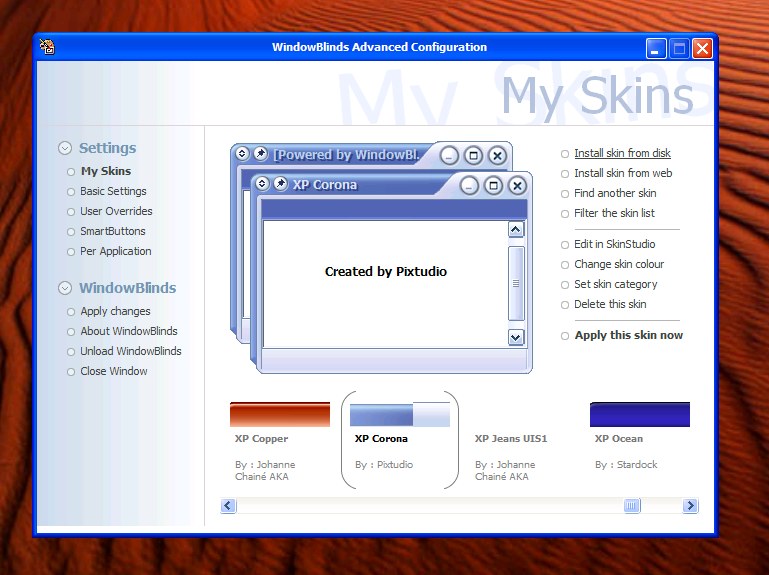769x575 pixels.
Task: Select the bullet beside Apply this skin now
Action: click(565, 336)
